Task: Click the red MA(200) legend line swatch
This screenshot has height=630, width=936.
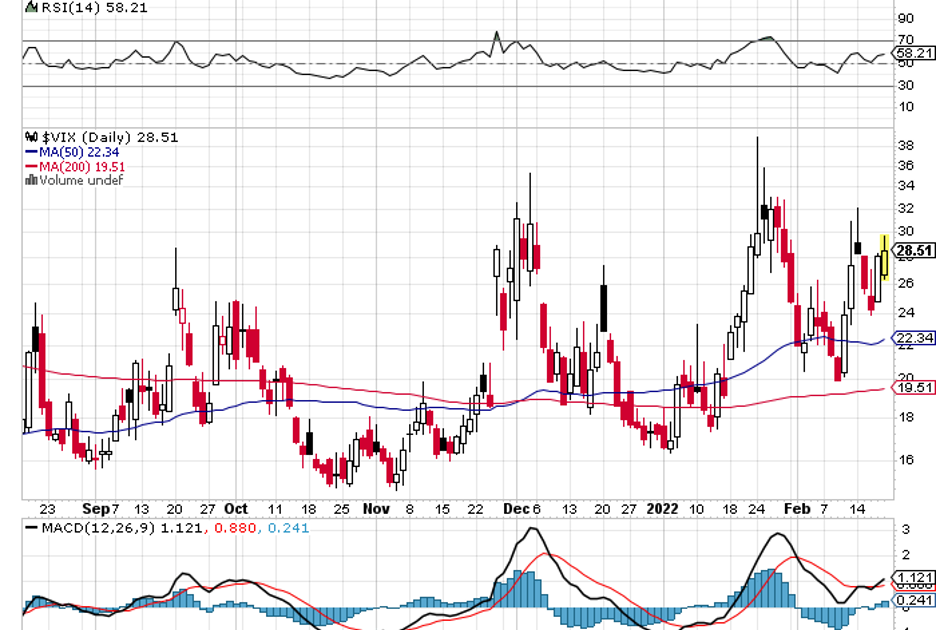Action: 30,166
